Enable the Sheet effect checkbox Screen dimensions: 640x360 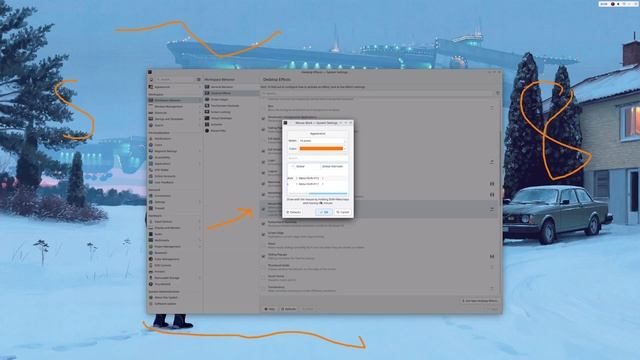point(263,245)
